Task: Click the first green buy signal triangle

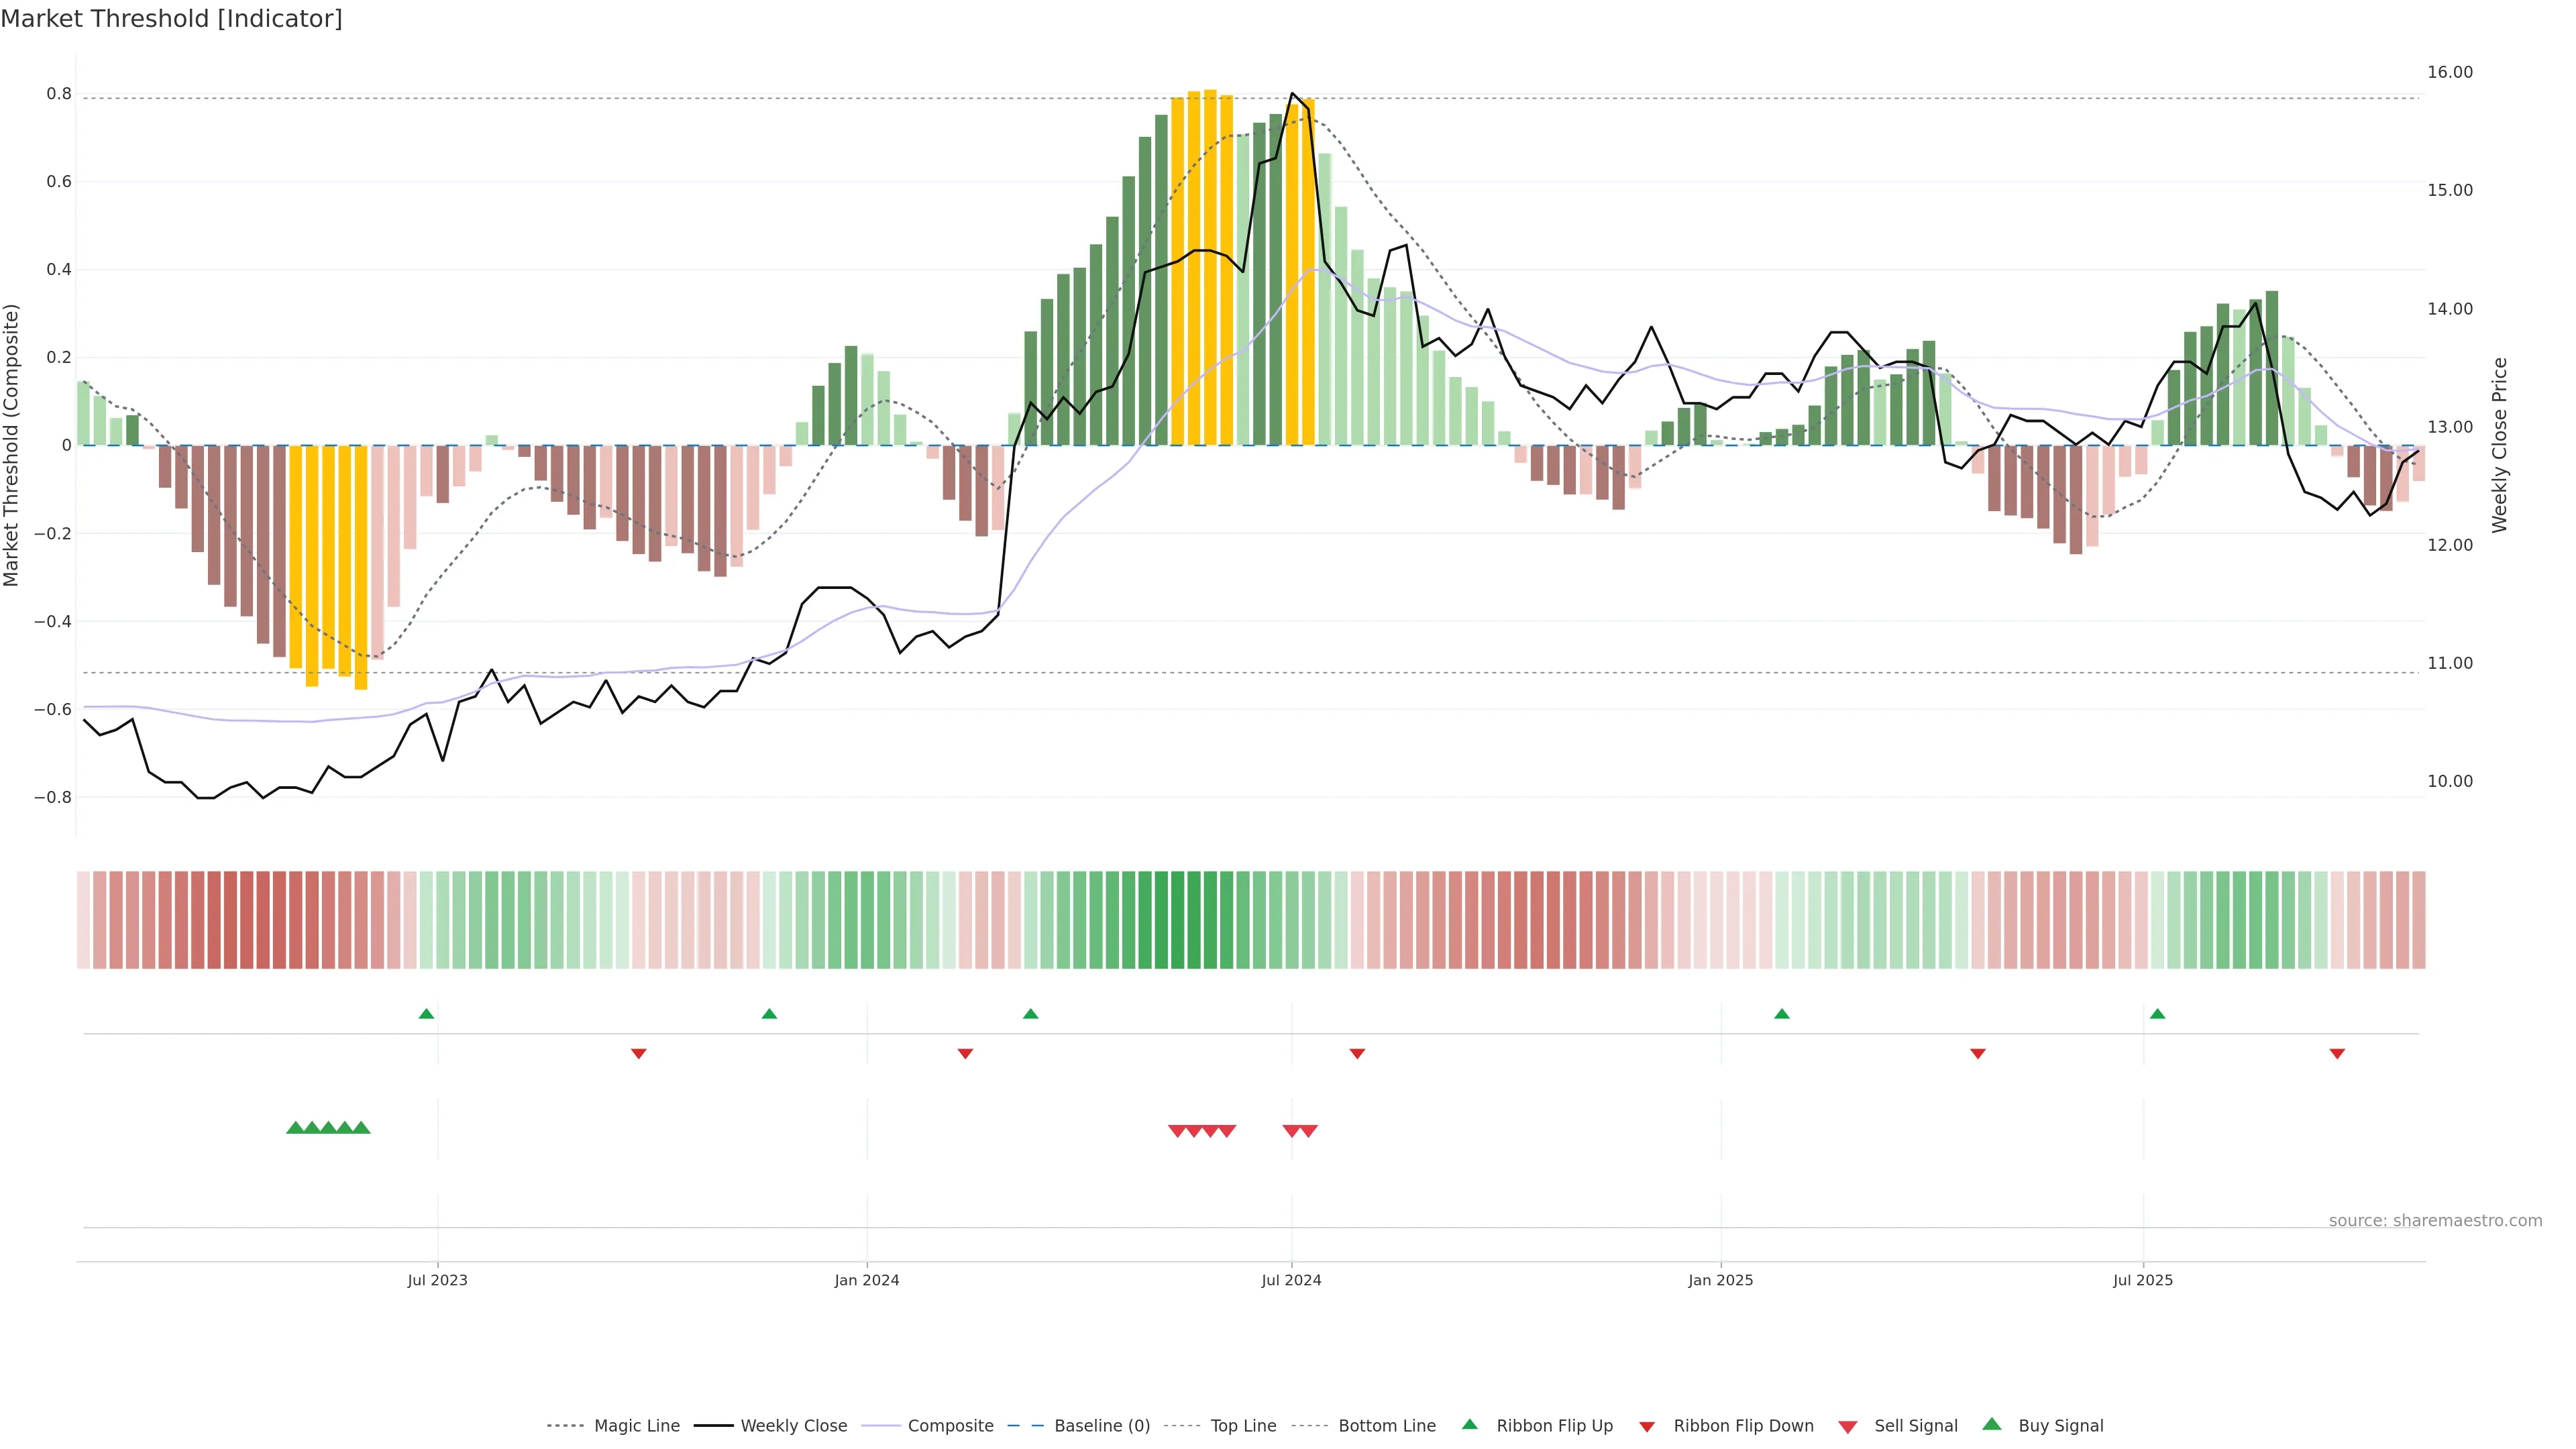Action: click(295, 1128)
